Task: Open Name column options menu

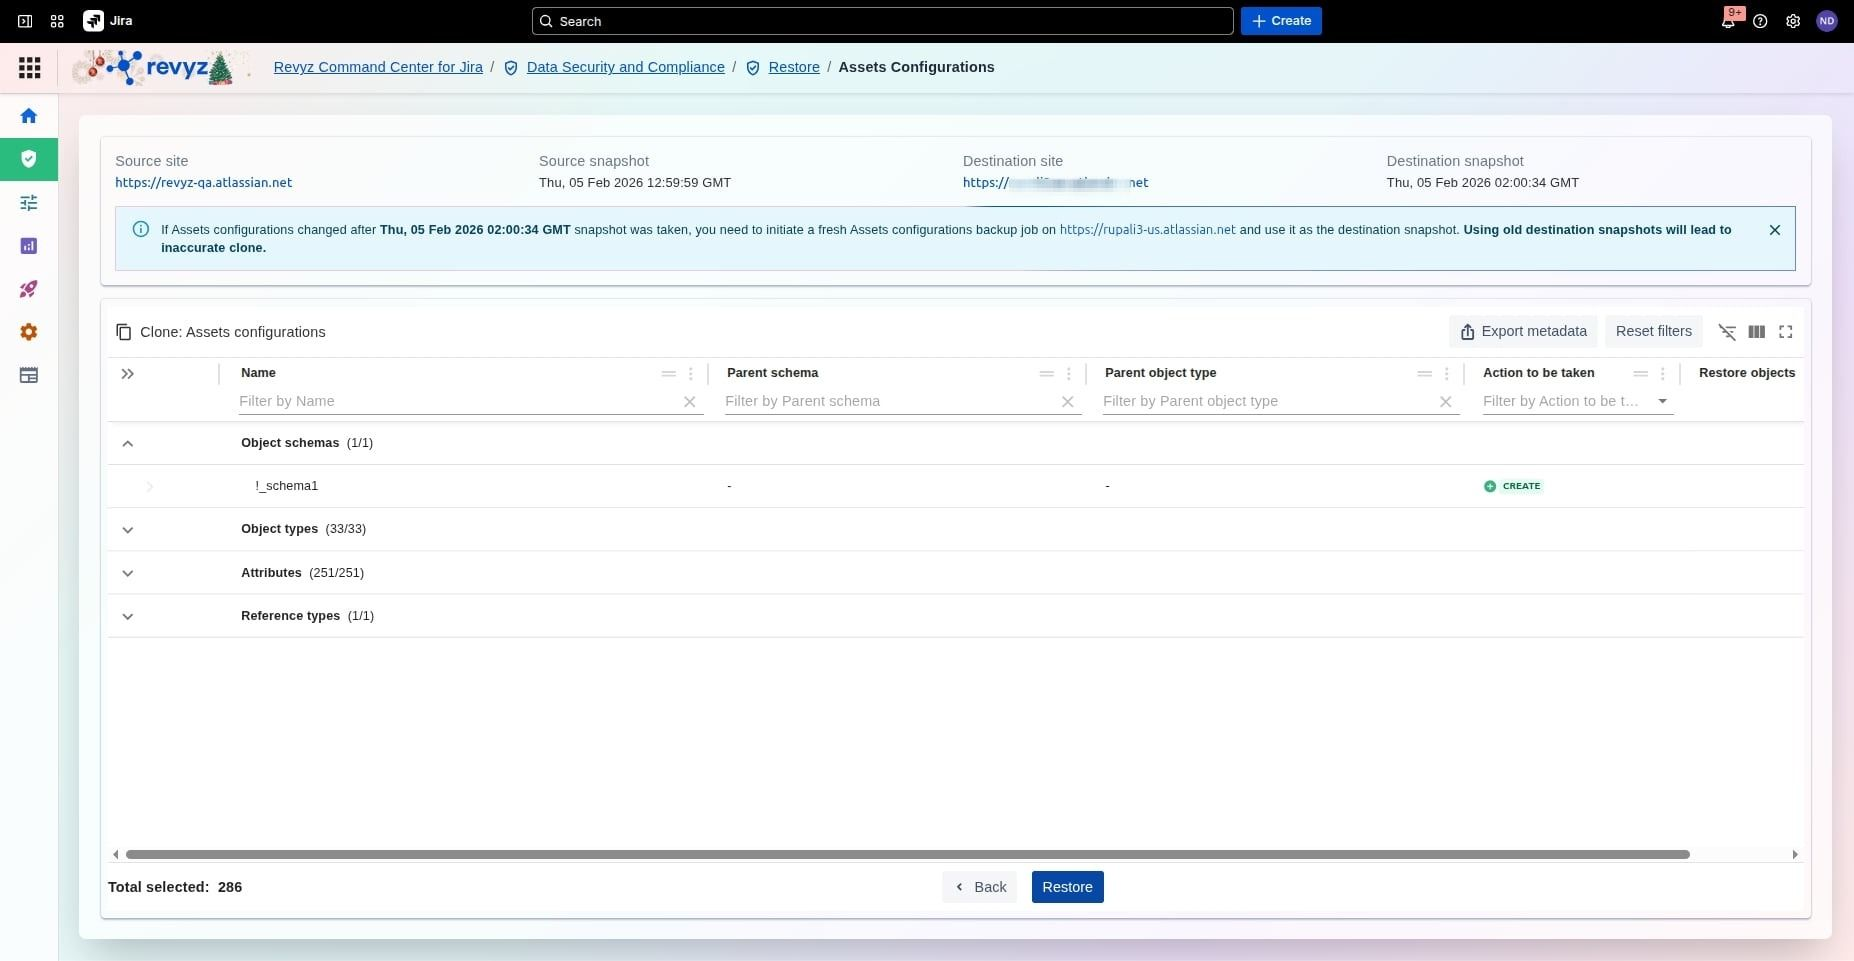Action: pos(690,373)
